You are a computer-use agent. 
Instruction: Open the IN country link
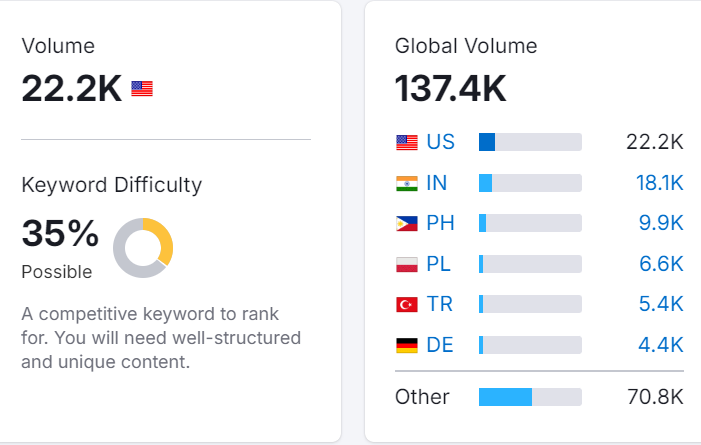[x=437, y=183]
